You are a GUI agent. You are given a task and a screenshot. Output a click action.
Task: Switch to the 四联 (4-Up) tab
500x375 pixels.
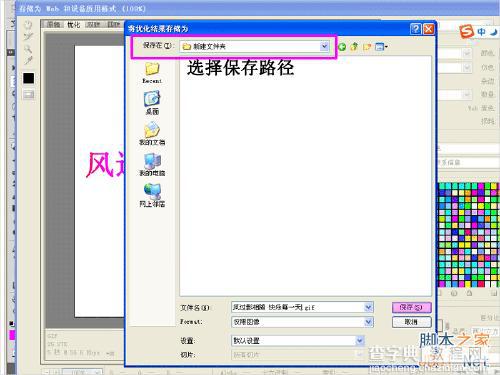coord(113,24)
